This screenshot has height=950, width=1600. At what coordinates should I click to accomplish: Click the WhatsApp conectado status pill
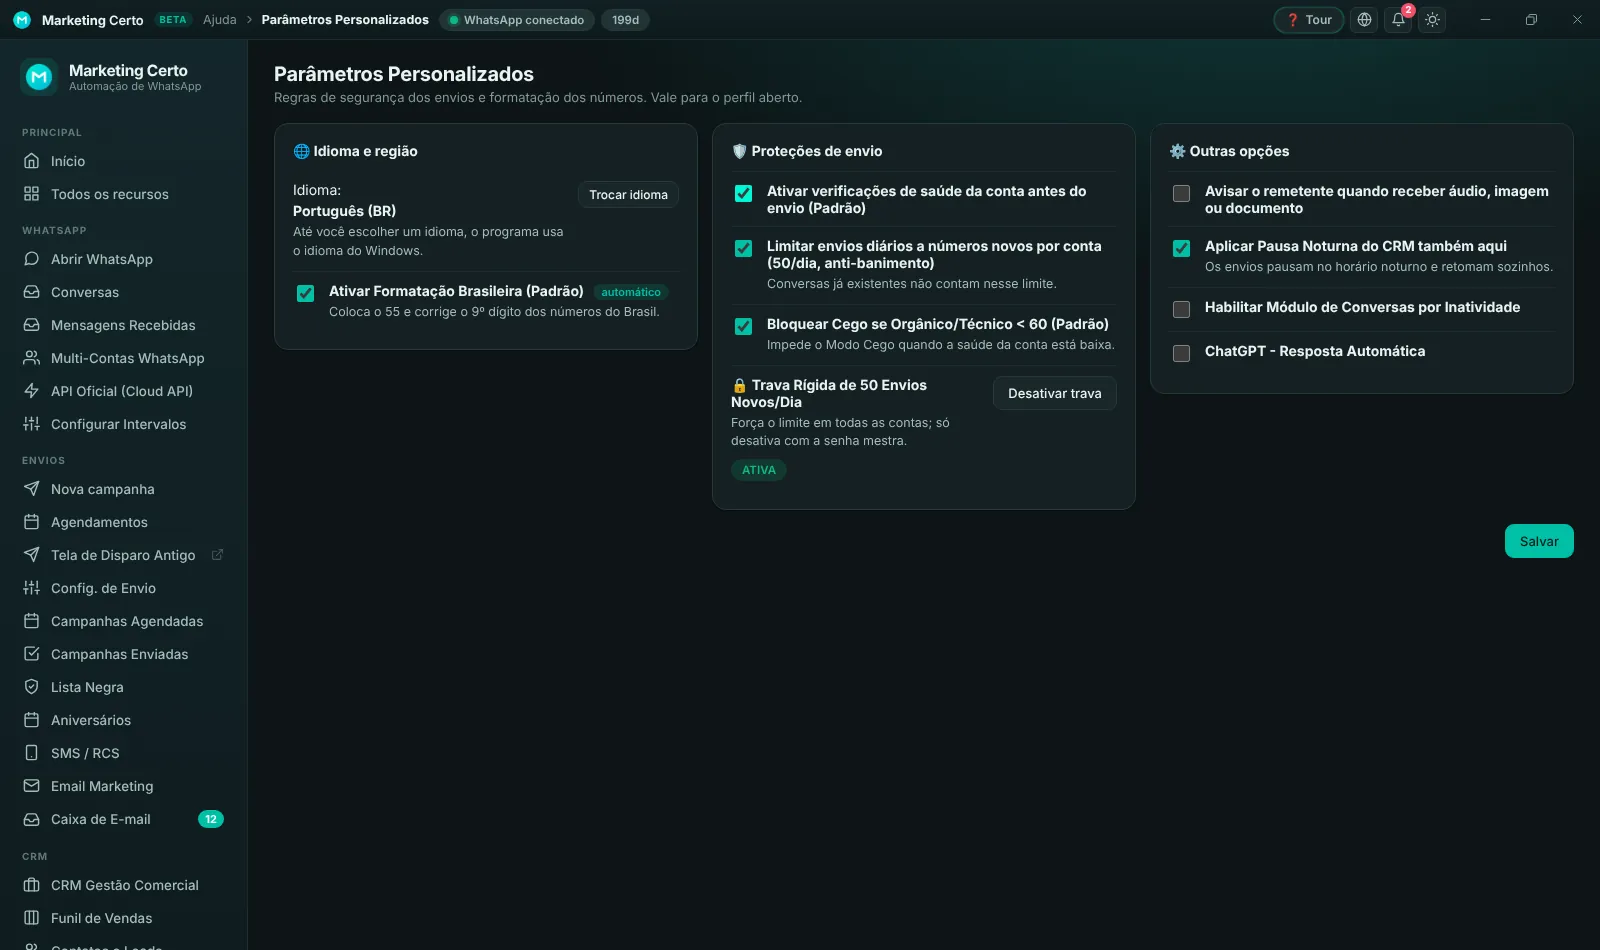pyautogui.click(x=517, y=20)
